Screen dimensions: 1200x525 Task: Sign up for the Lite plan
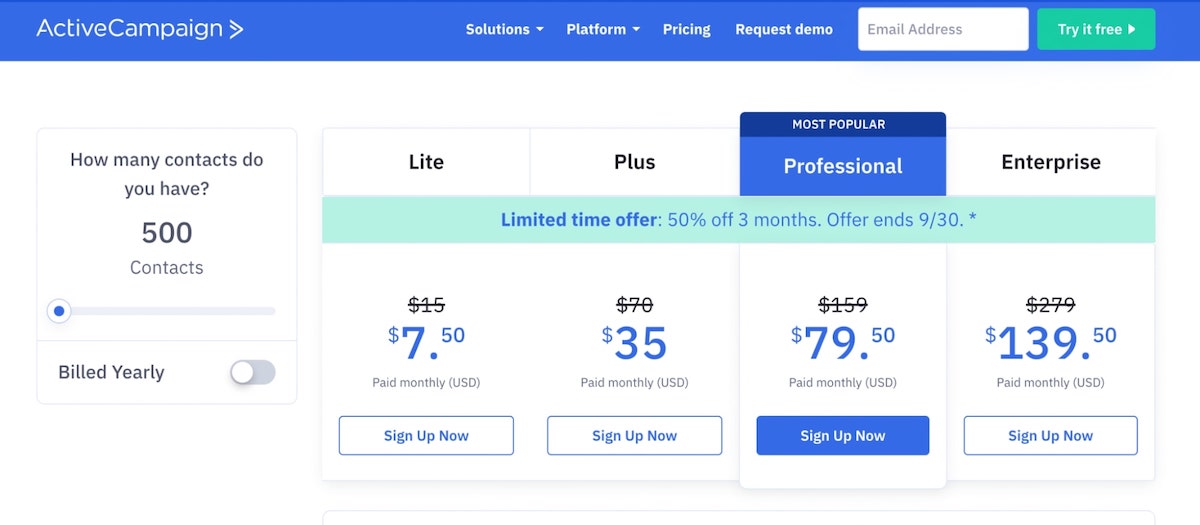click(x=426, y=436)
